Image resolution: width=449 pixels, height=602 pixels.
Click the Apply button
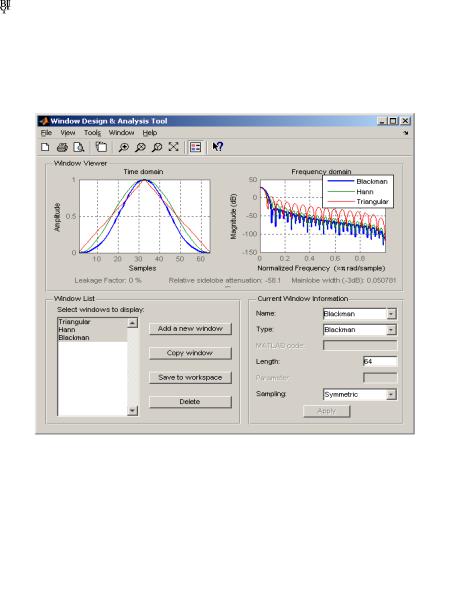[327, 411]
